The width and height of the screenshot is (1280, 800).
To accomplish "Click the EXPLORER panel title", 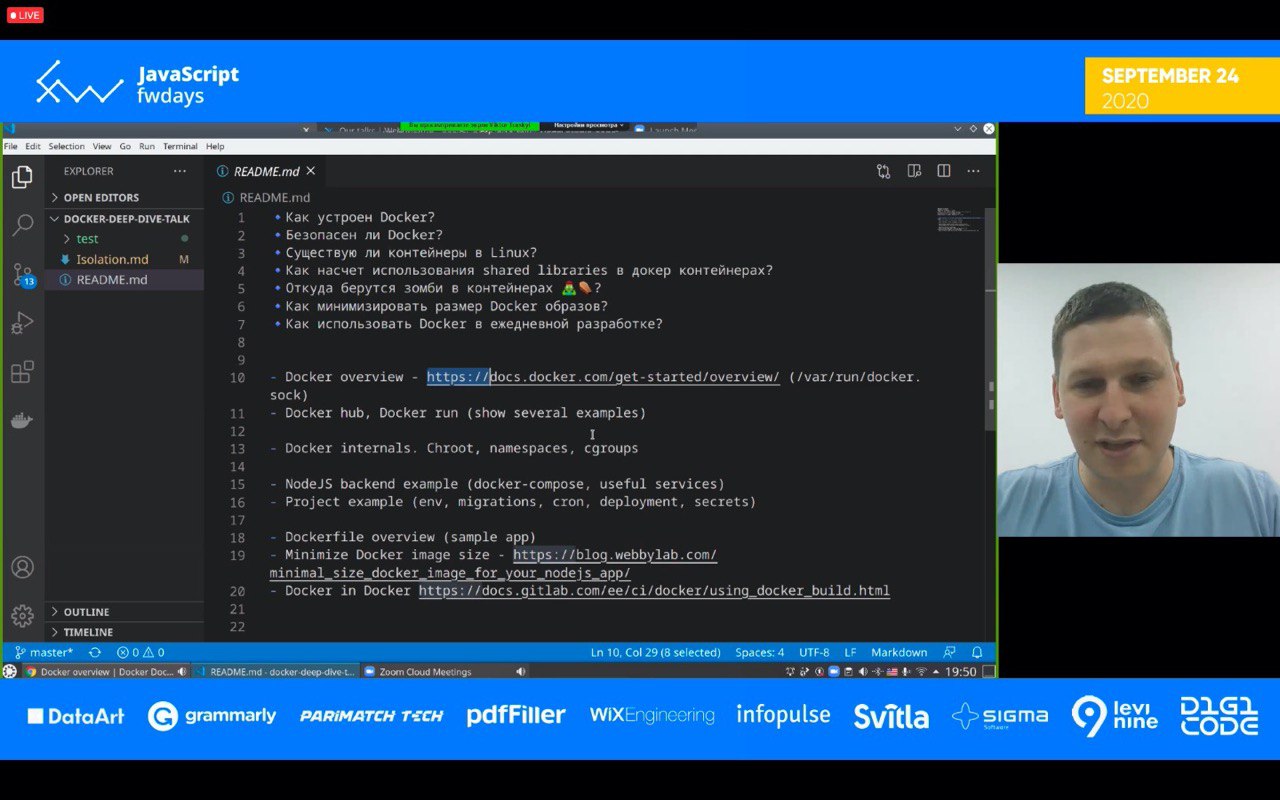I will pos(89,171).
